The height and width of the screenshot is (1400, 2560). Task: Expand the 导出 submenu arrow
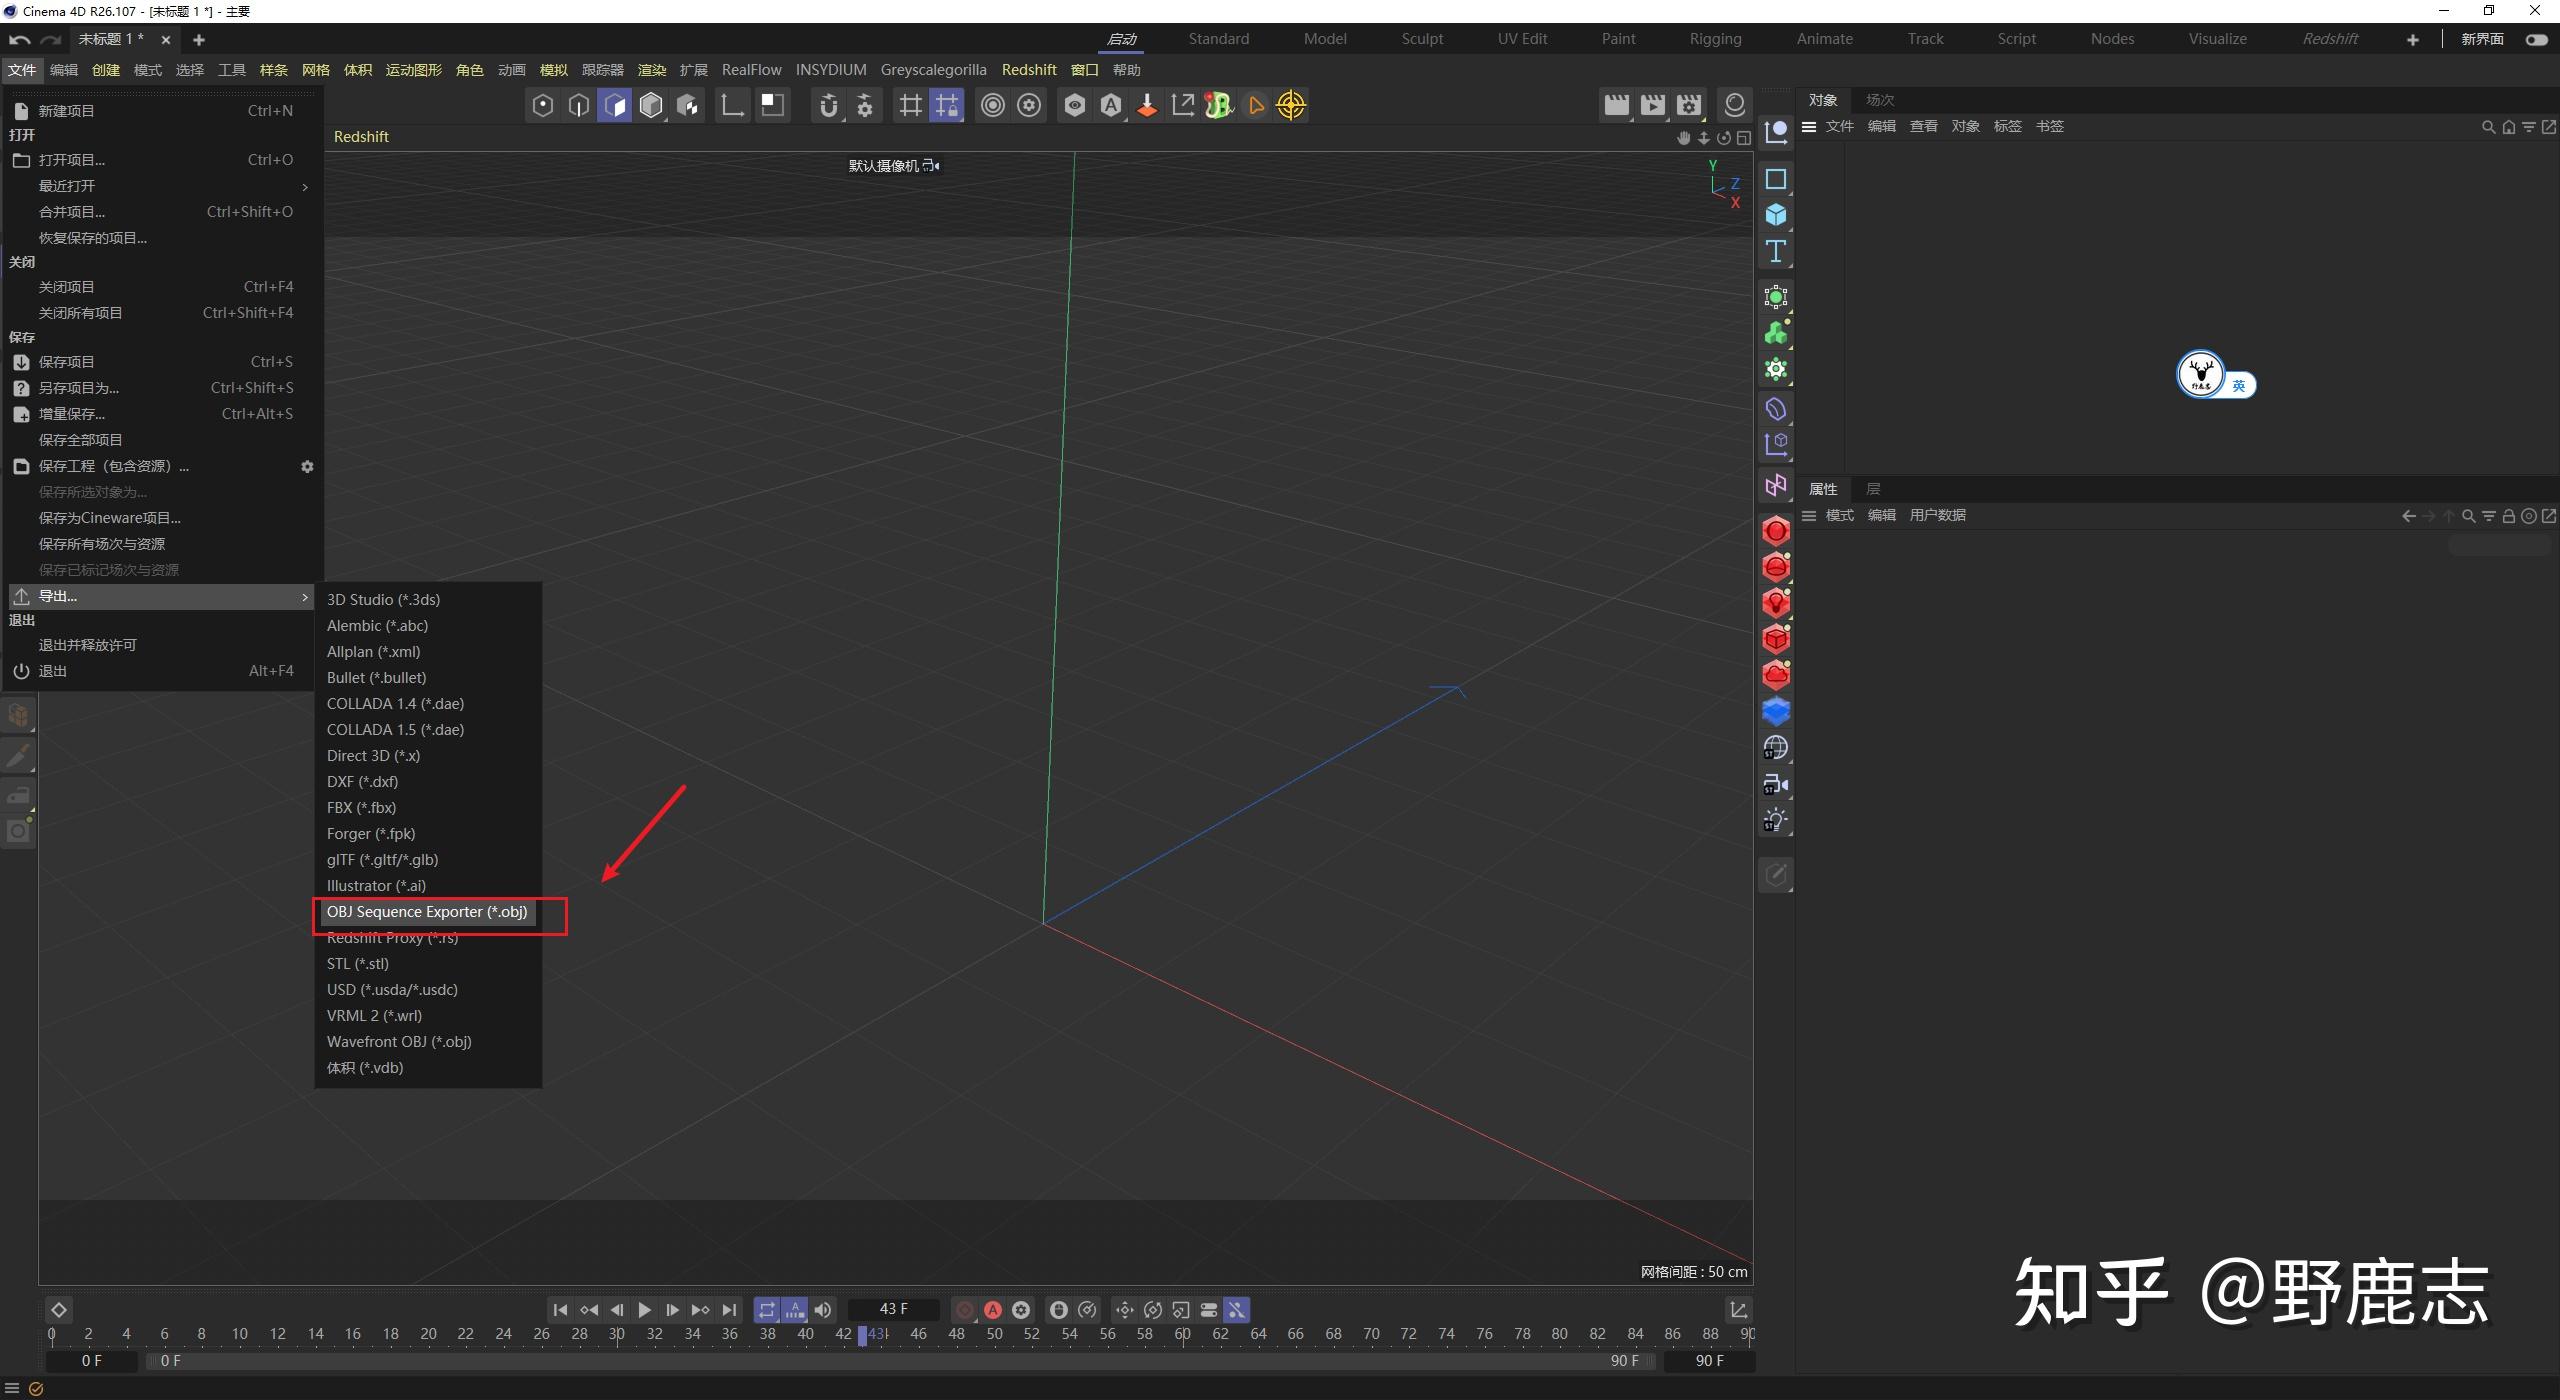tap(304, 596)
